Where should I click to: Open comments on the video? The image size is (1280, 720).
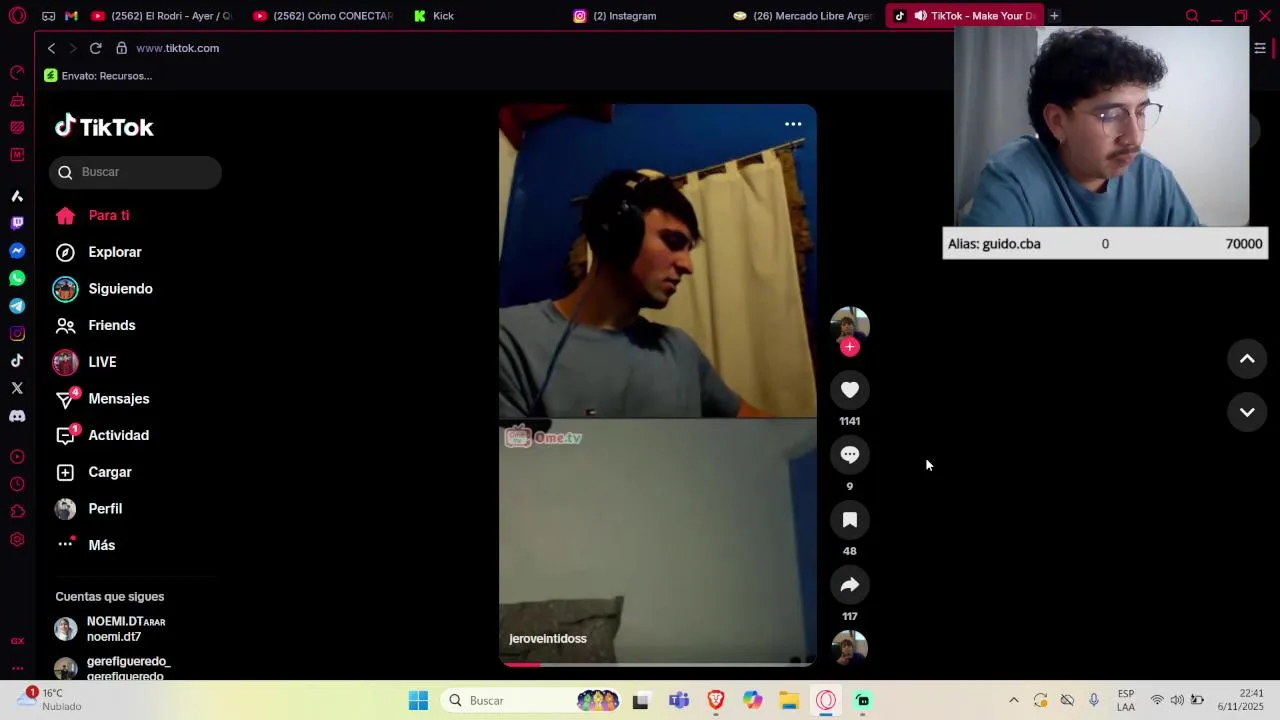tap(850, 455)
